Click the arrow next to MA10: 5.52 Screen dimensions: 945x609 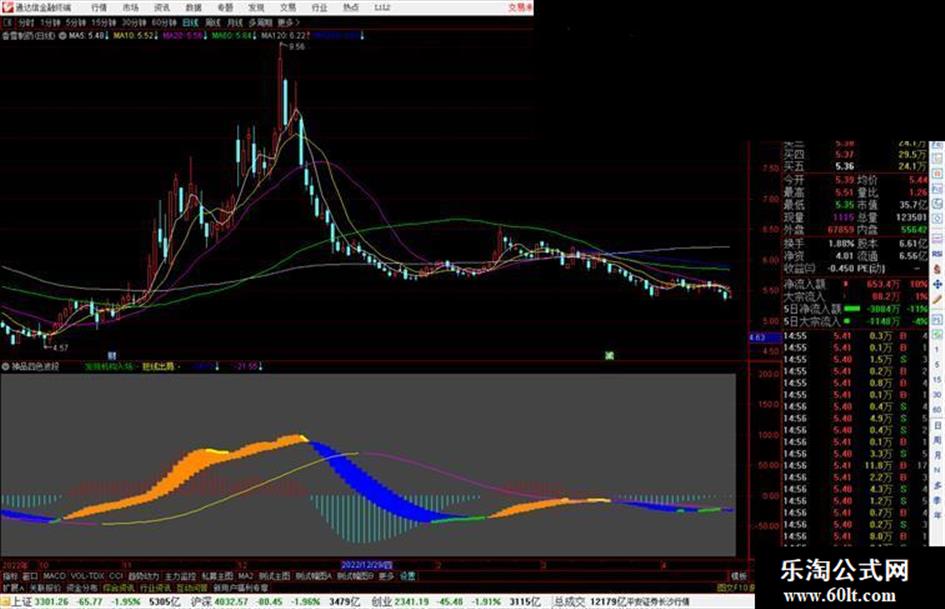(155, 36)
